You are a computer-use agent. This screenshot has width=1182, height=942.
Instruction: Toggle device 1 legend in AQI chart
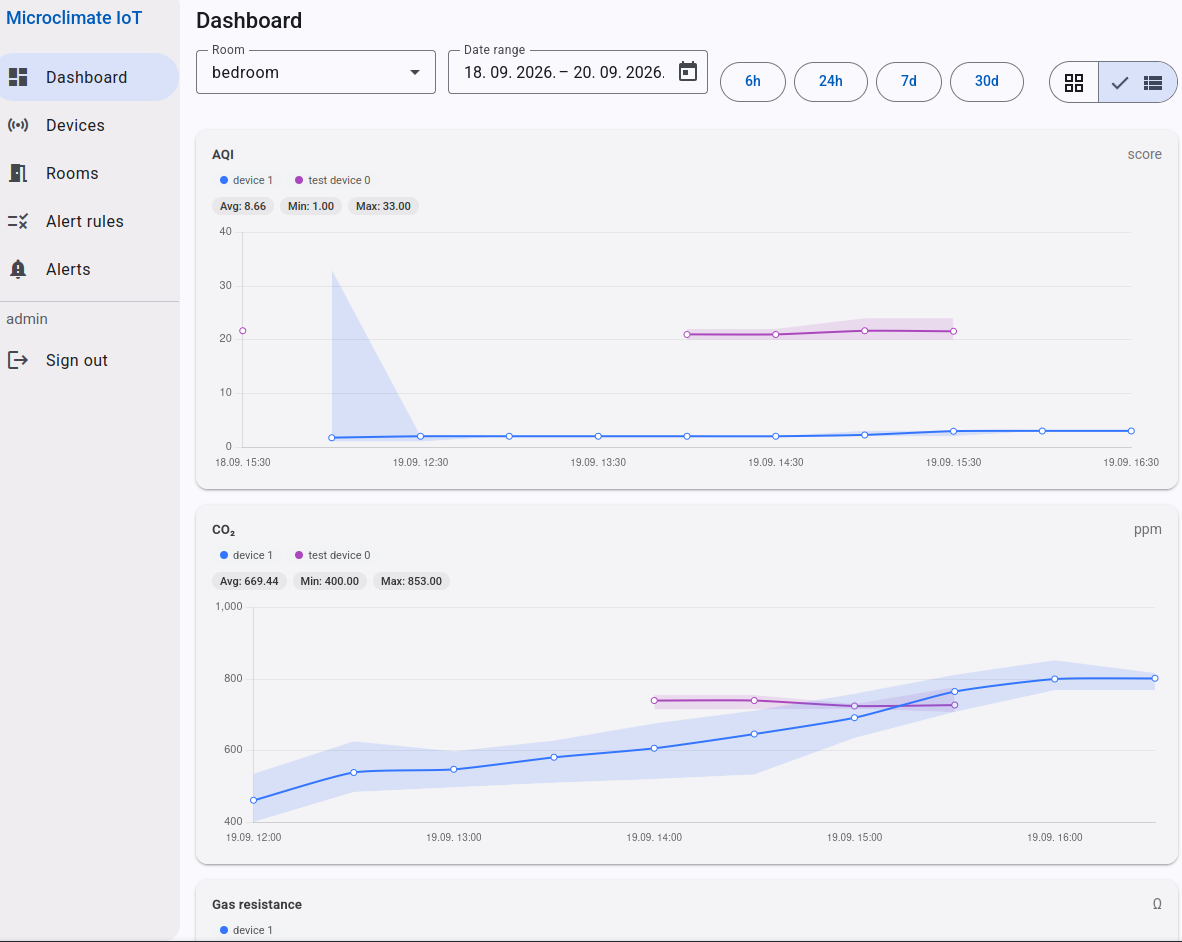[247, 180]
